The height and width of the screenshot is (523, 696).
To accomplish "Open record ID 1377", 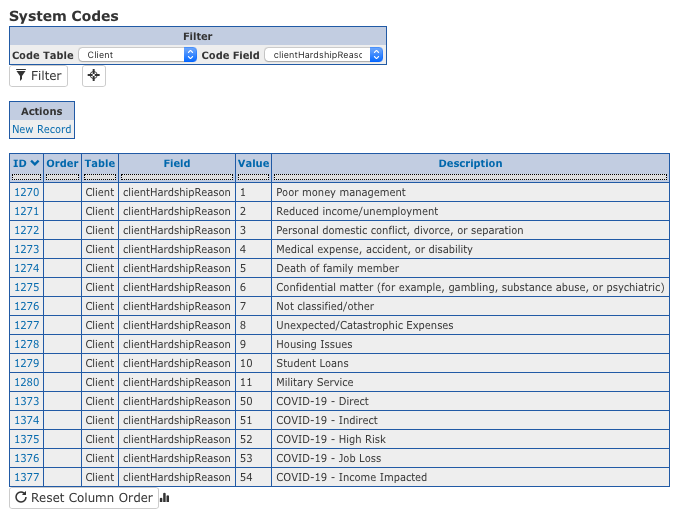I will (27, 477).
